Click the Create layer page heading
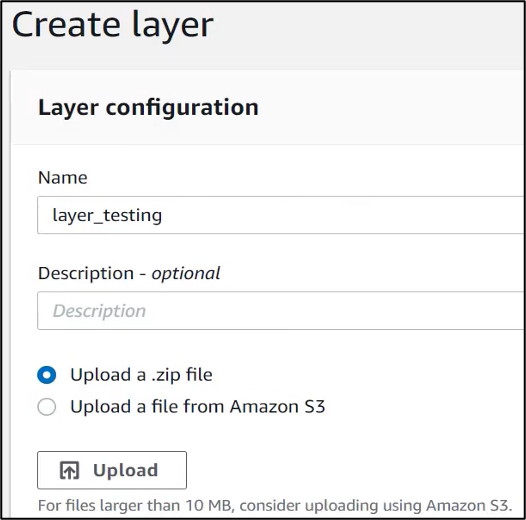 tap(113, 25)
